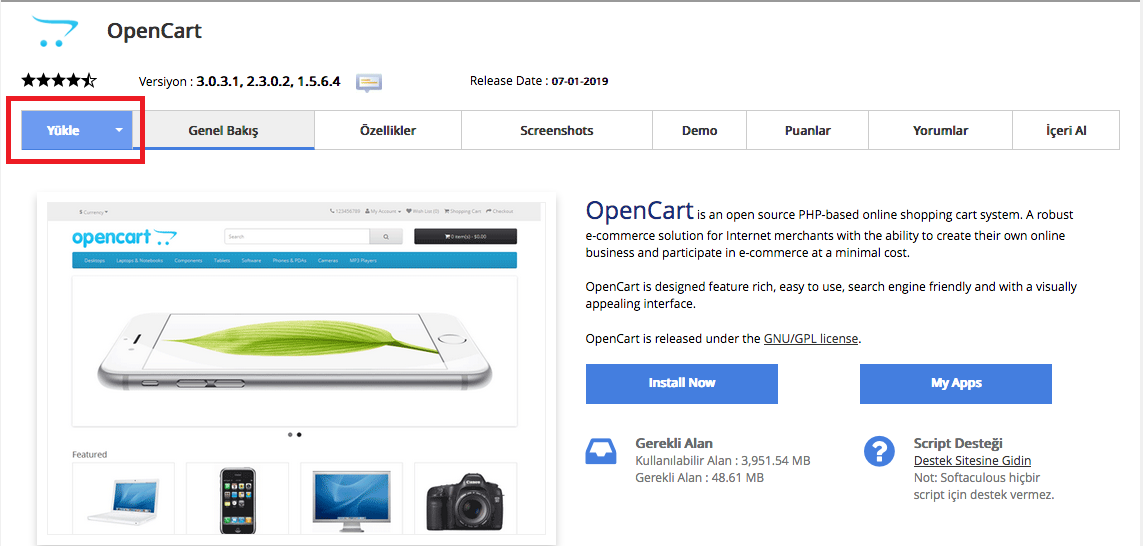The image size is (1143, 546).
Task: Click the monitor featured product thumbnail
Action: [351, 499]
